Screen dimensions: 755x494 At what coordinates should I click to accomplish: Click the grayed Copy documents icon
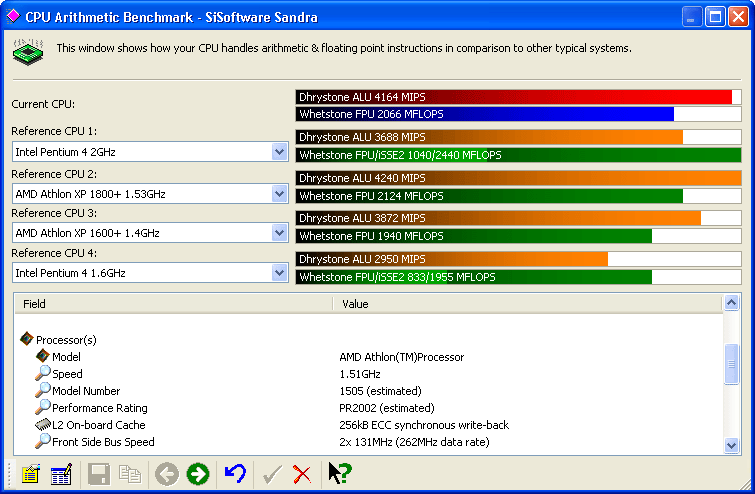tap(130, 474)
